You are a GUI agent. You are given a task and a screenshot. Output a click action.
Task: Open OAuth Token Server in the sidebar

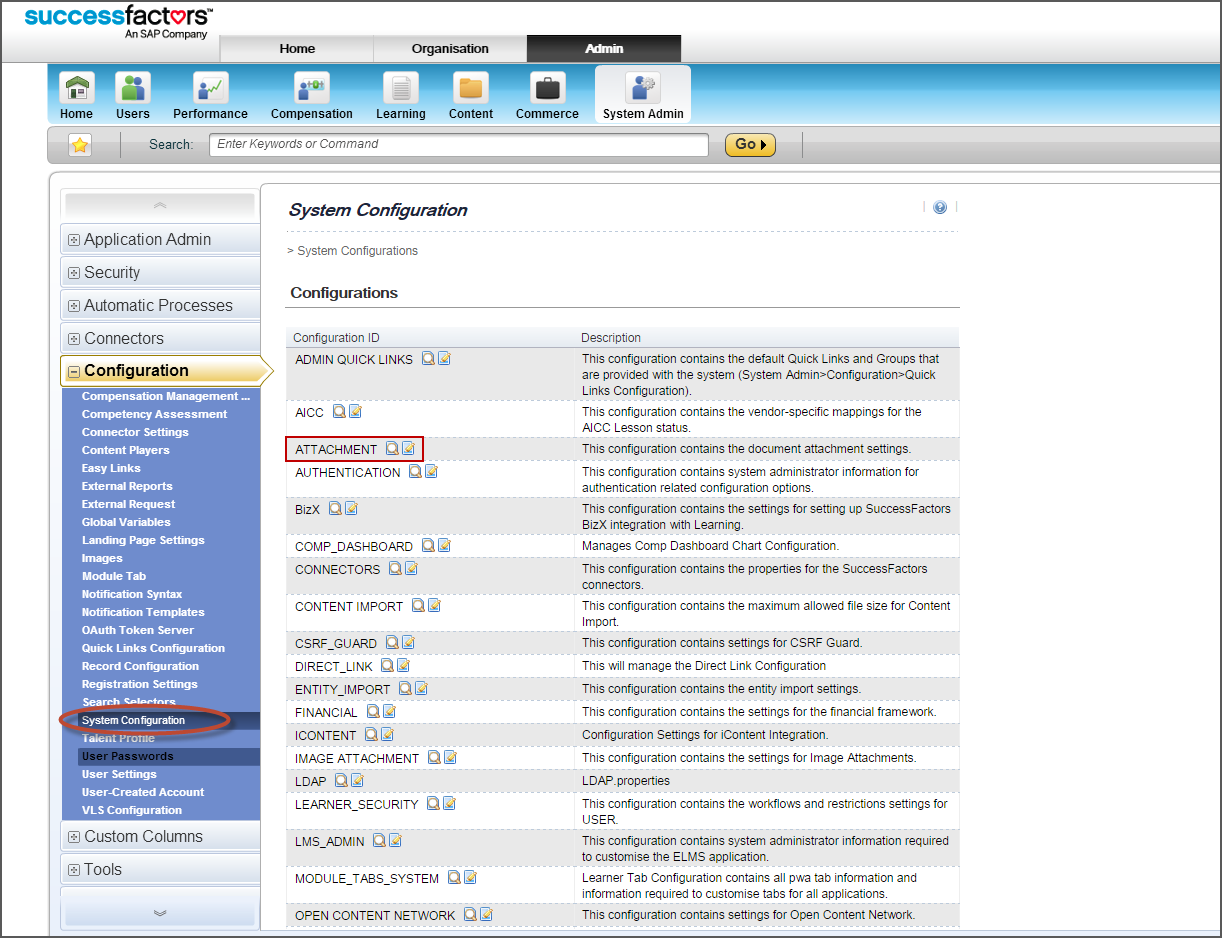coord(138,630)
